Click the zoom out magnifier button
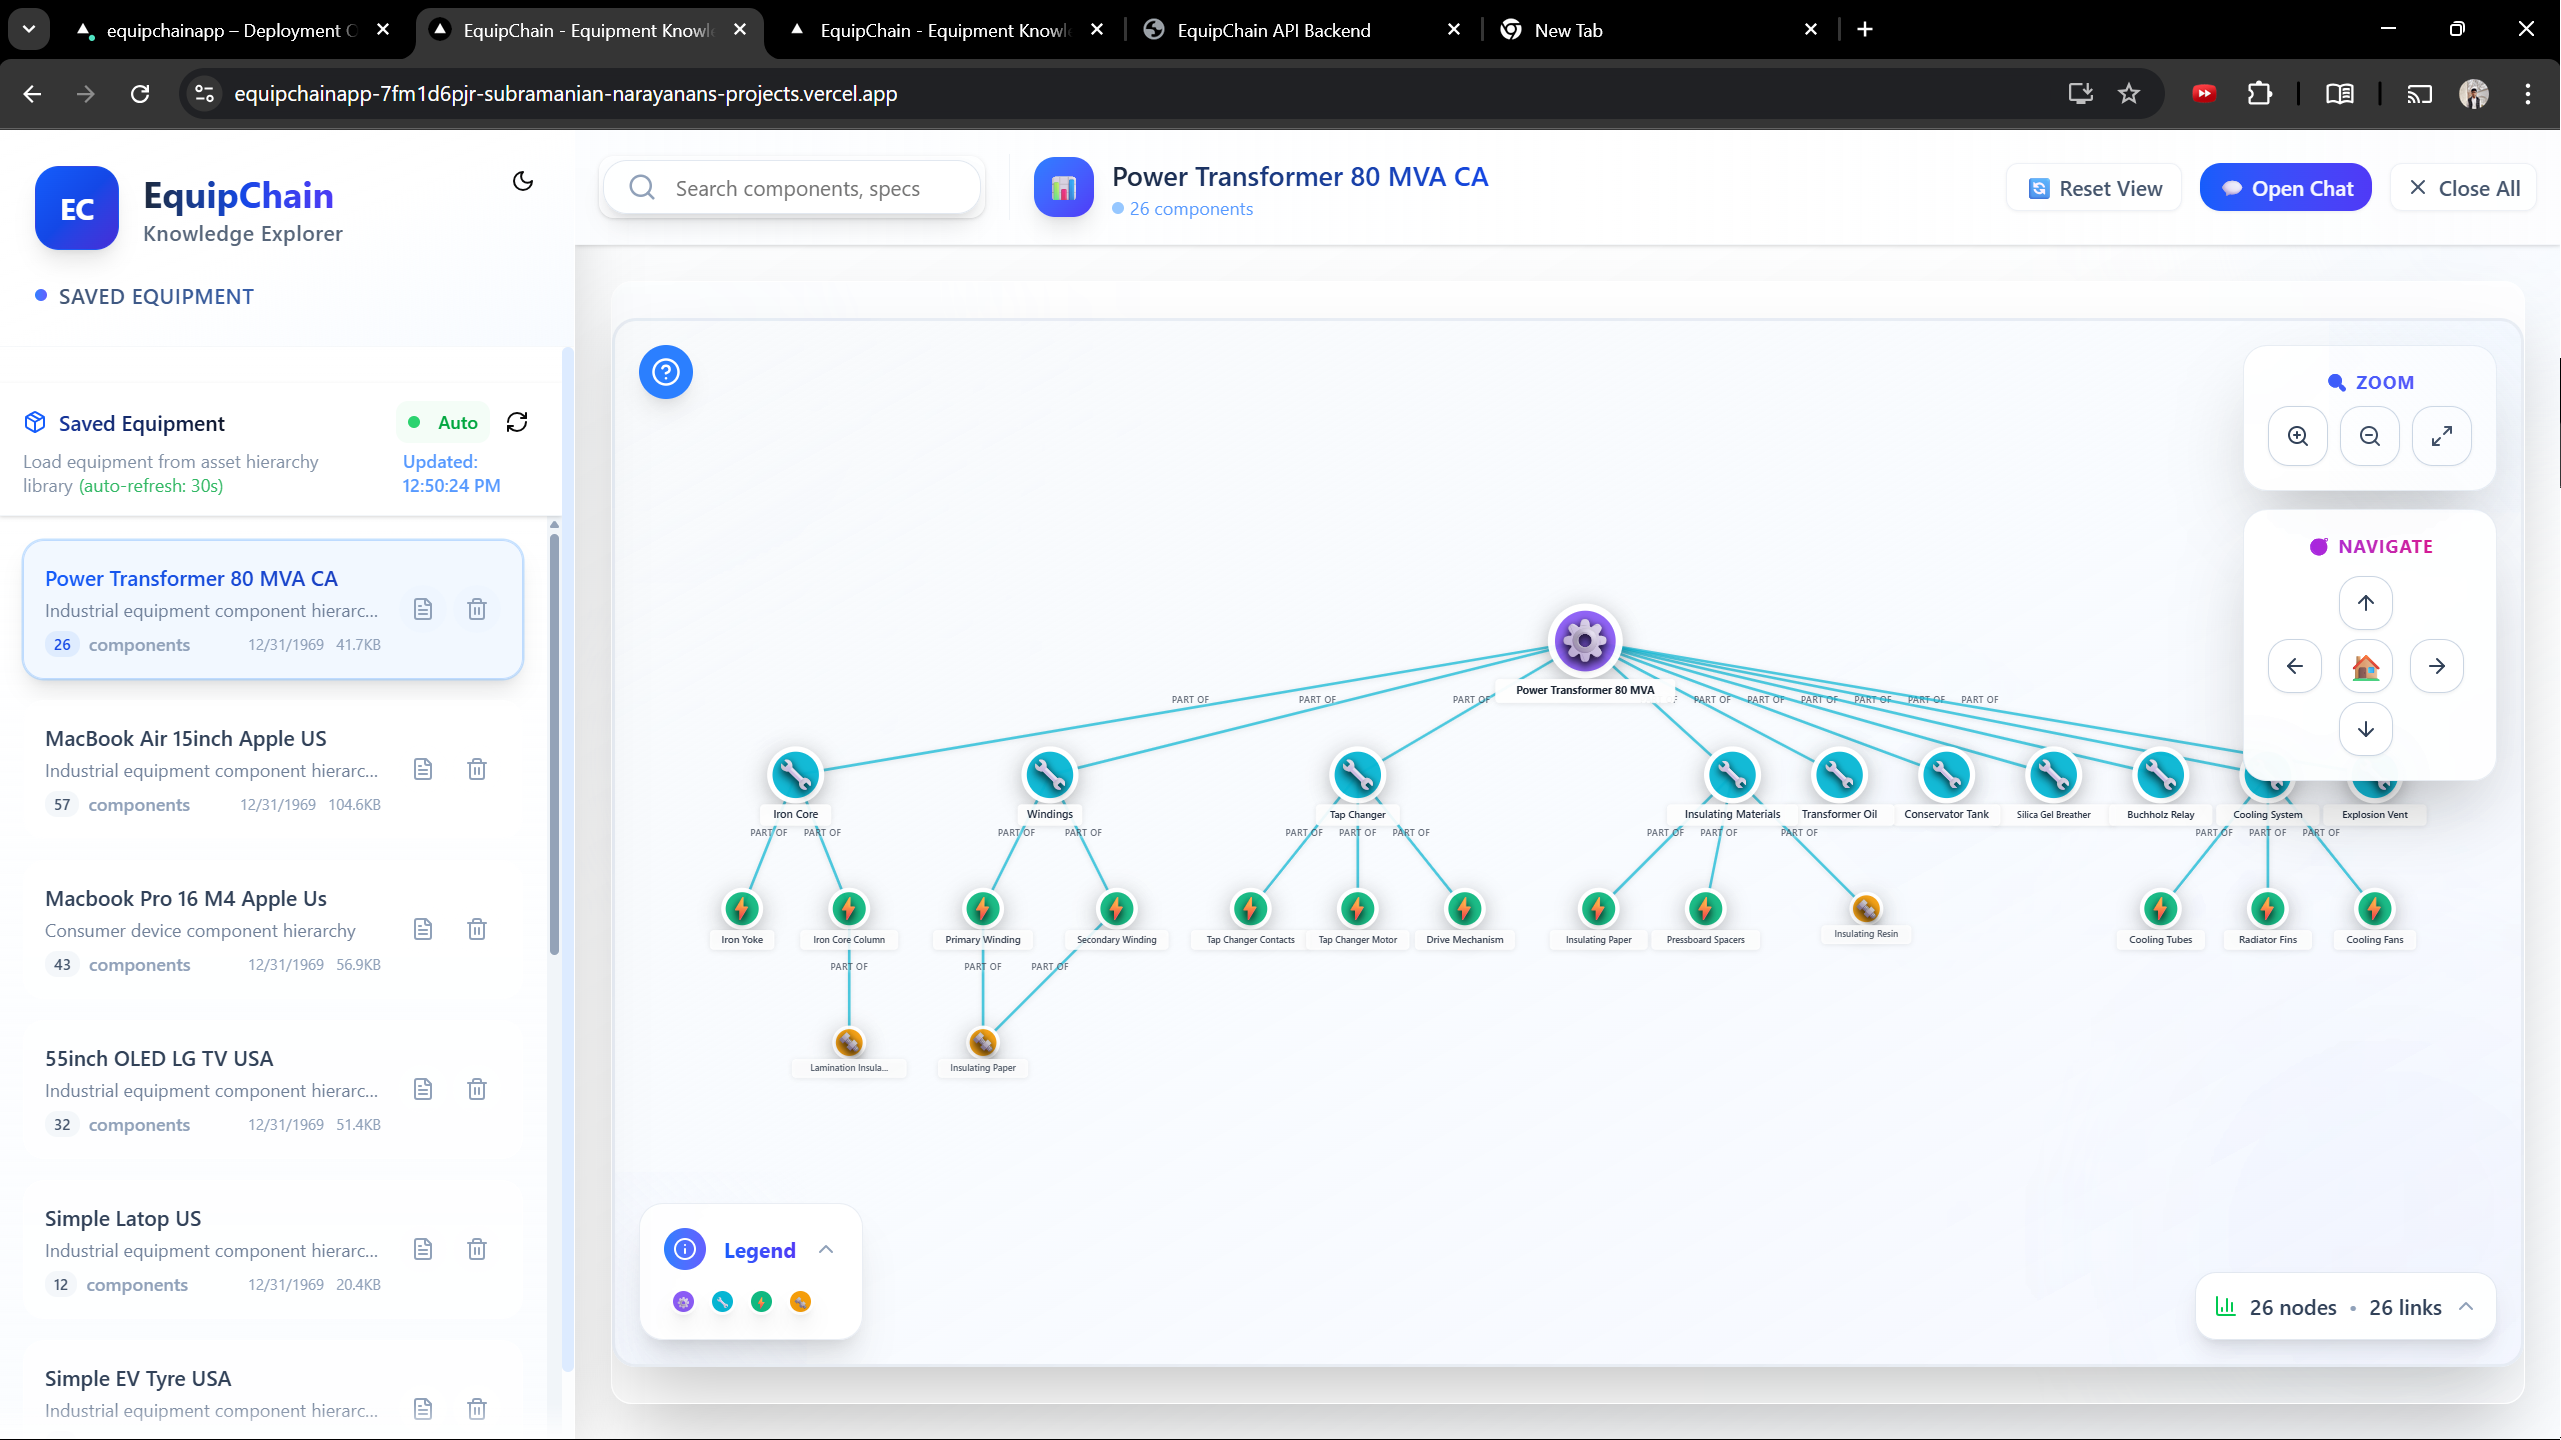Image resolution: width=2561 pixels, height=1440 pixels. click(2369, 436)
